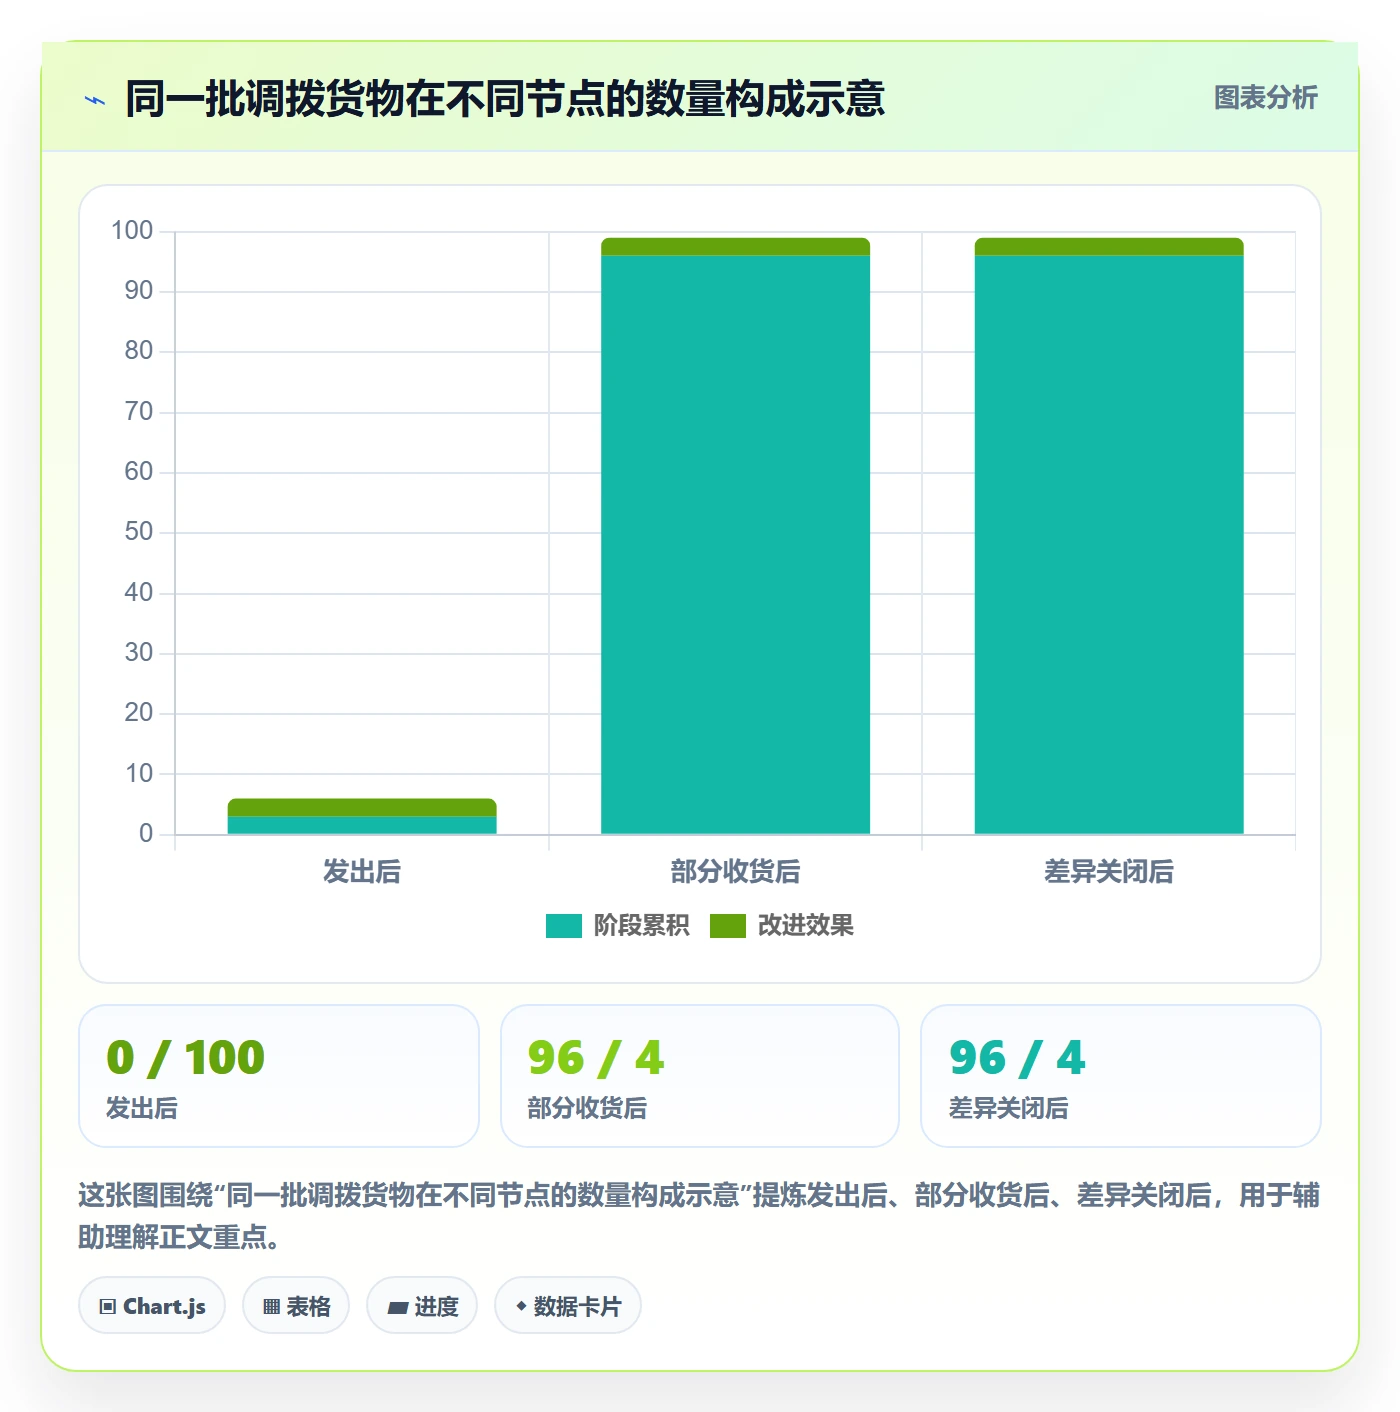Click the teal bar for 差异关闭后
The width and height of the screenshot is (1400, 1412).
tap(1109, 544)
